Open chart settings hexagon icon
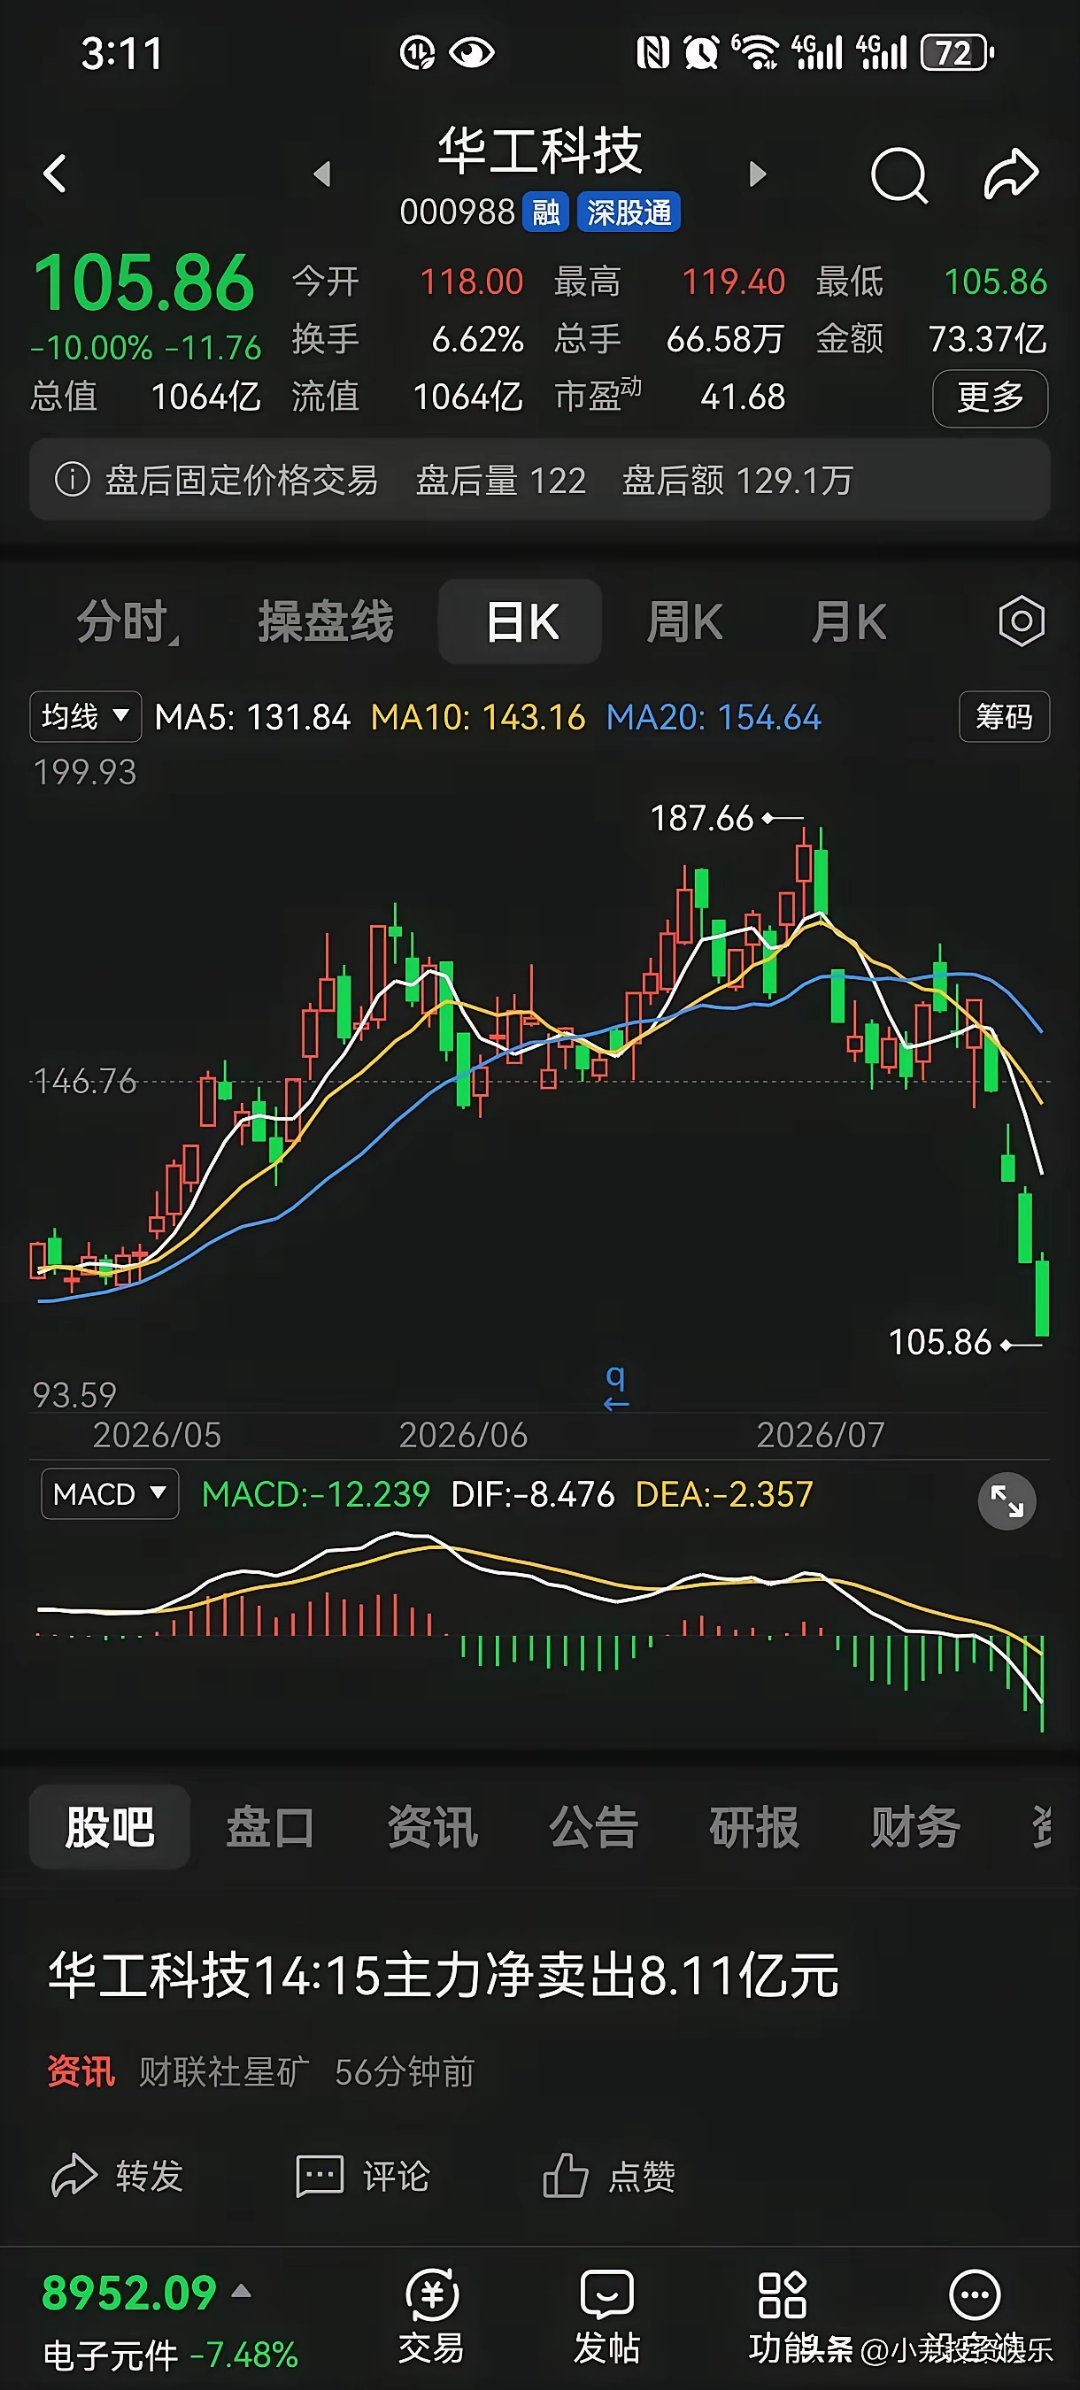 coord(1021,621)
